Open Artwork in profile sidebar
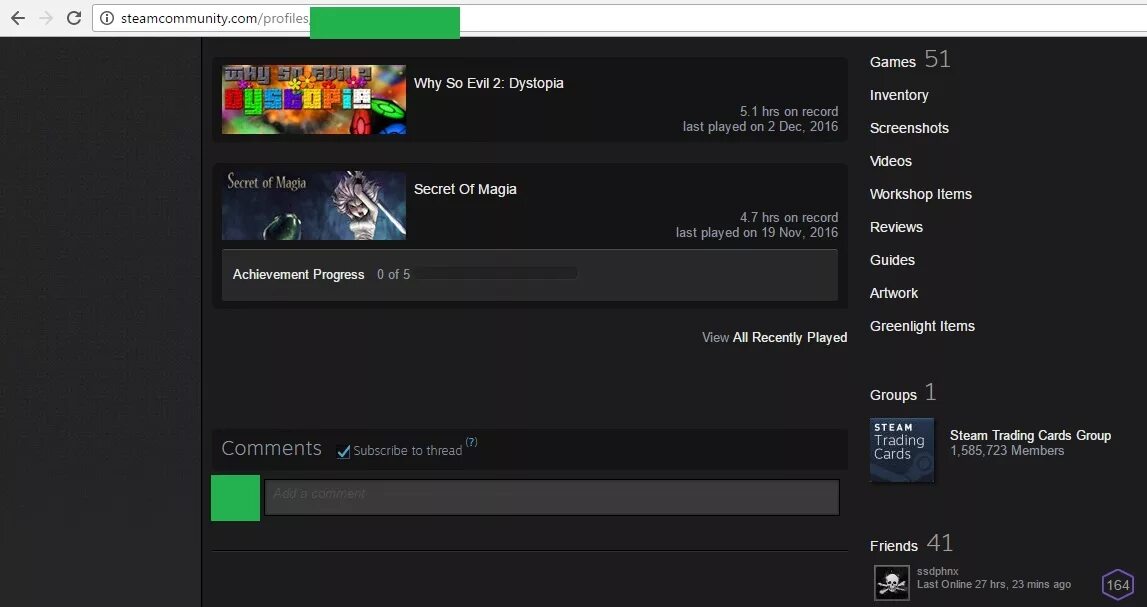 (894, 293)
